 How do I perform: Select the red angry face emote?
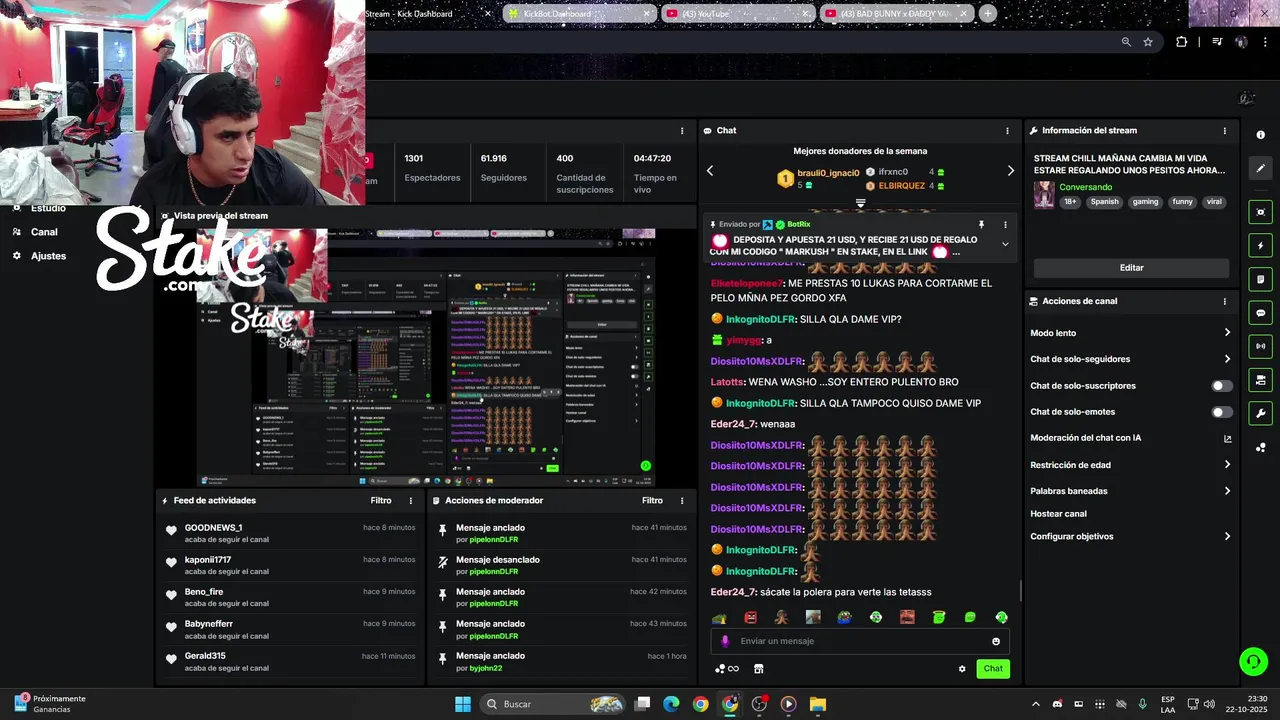751,617
